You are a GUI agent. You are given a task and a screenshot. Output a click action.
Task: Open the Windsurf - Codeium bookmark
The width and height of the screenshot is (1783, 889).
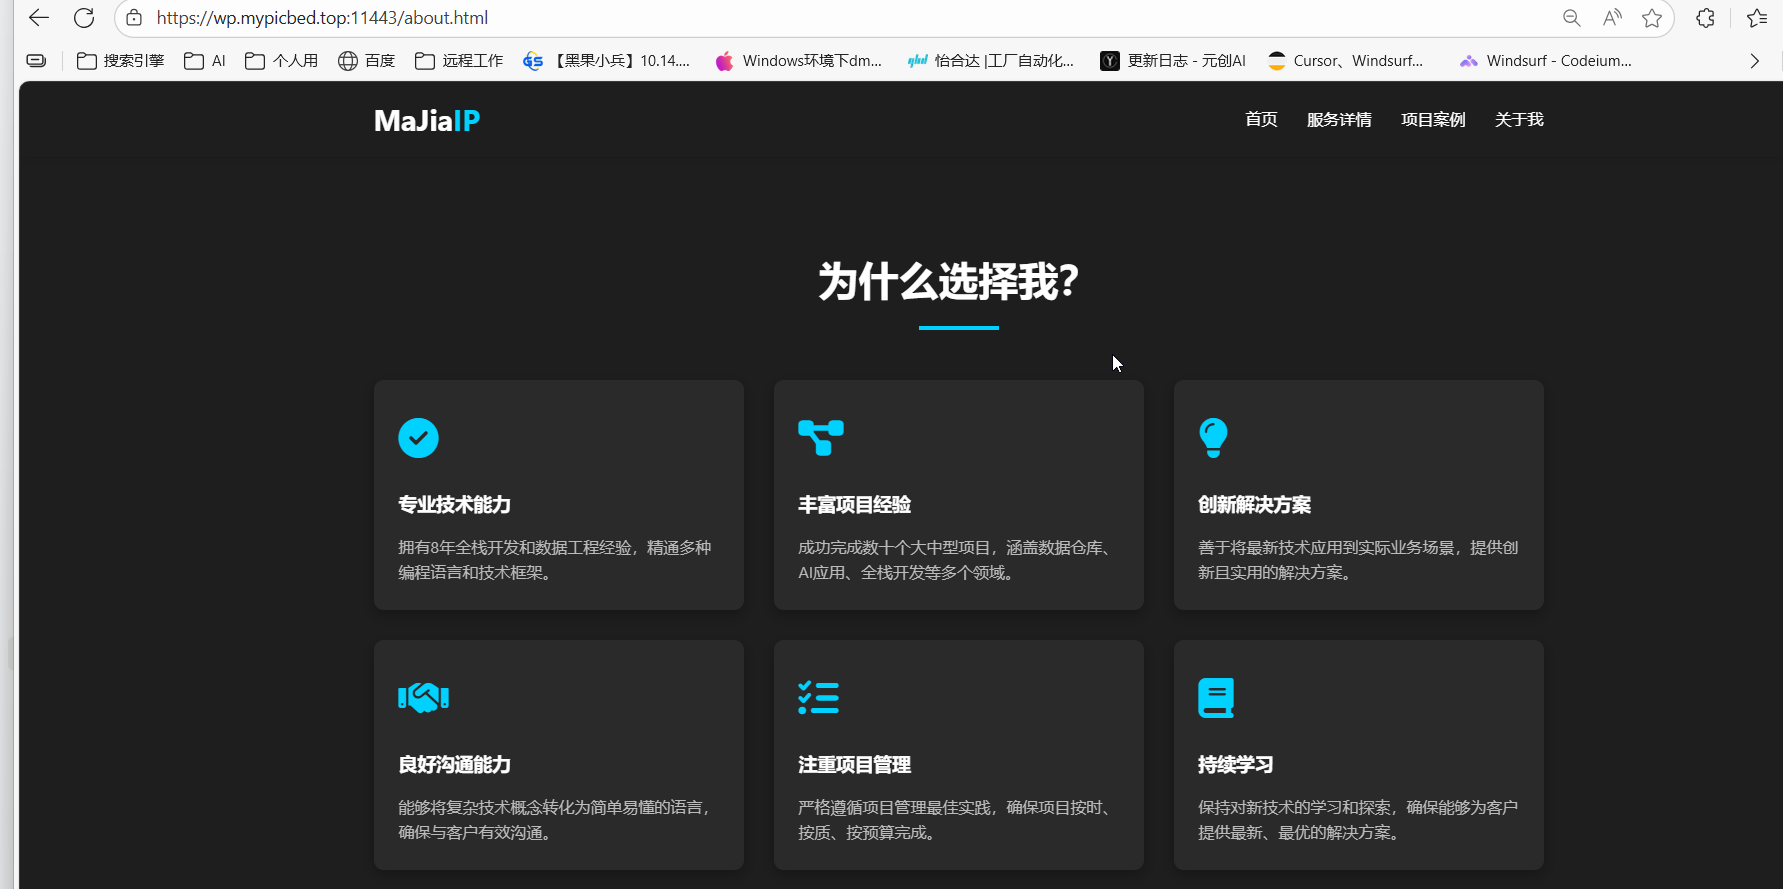[1546, 61]
